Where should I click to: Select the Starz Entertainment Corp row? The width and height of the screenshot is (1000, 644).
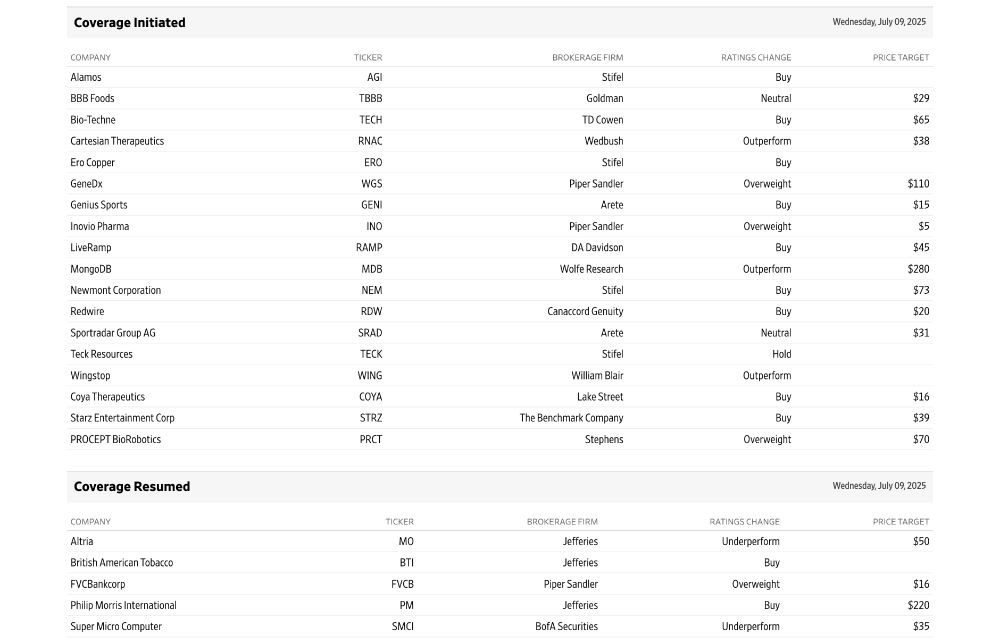pos(122,418)
